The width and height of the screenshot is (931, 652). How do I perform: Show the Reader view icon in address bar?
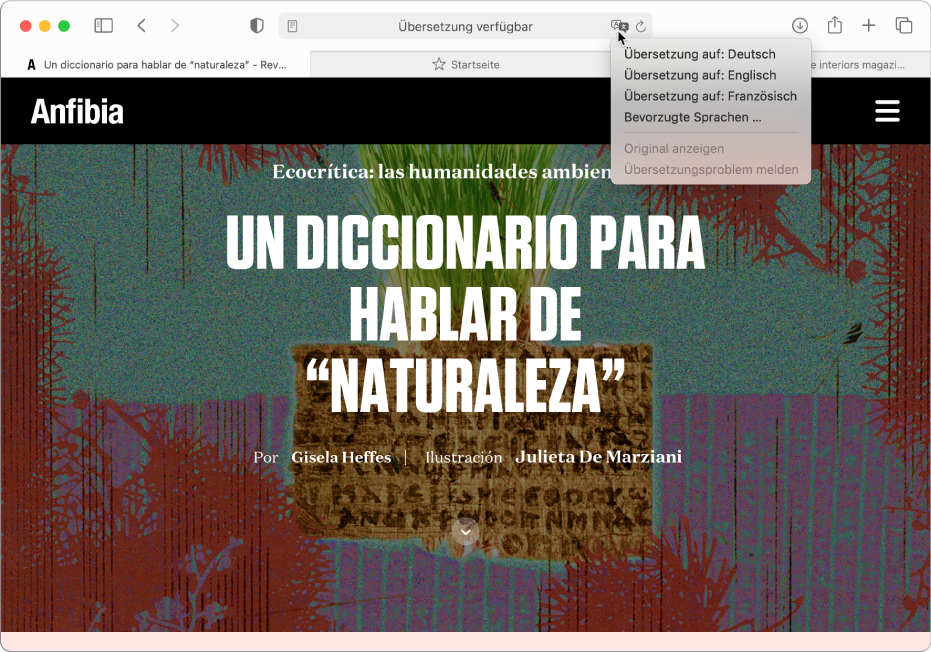[x=292, y=26]
